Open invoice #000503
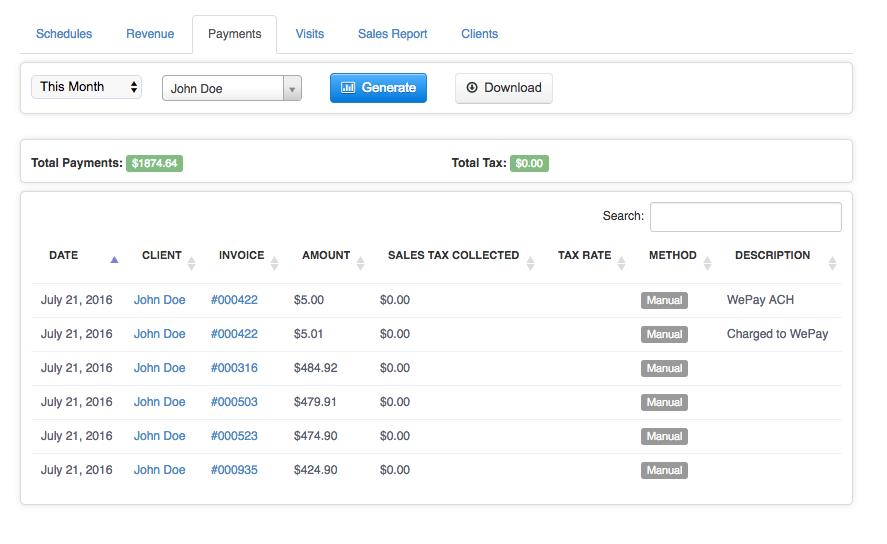Viewport: 887px width, 544px height. coord(234,402)
